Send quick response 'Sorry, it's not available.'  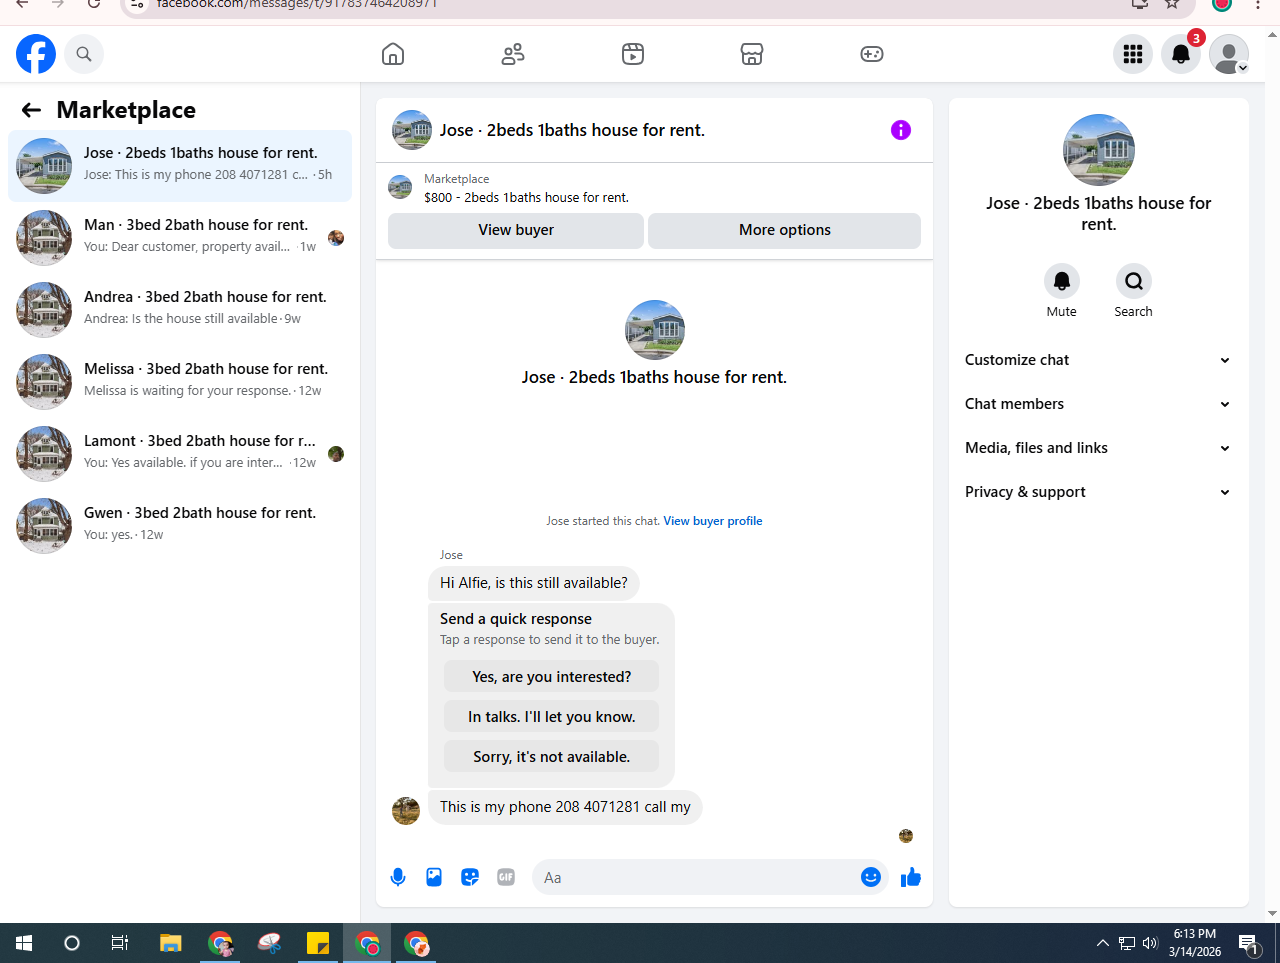(551, 757)
